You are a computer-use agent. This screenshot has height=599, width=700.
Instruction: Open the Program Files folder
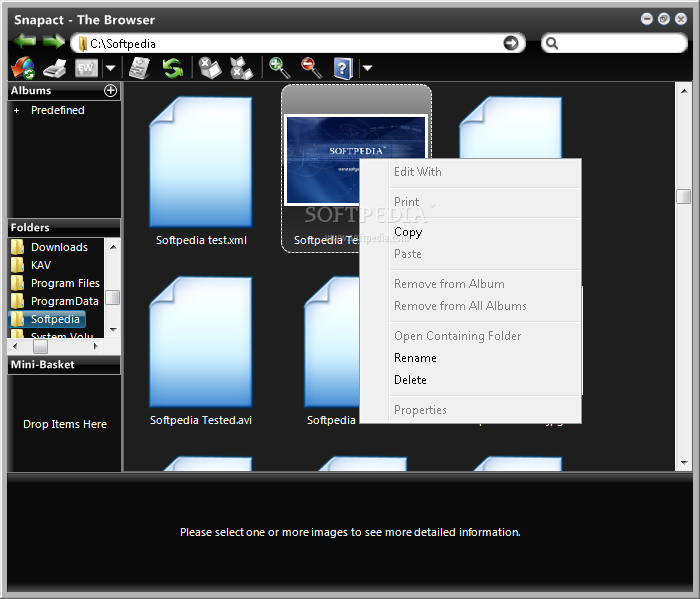tap(65, 283)
